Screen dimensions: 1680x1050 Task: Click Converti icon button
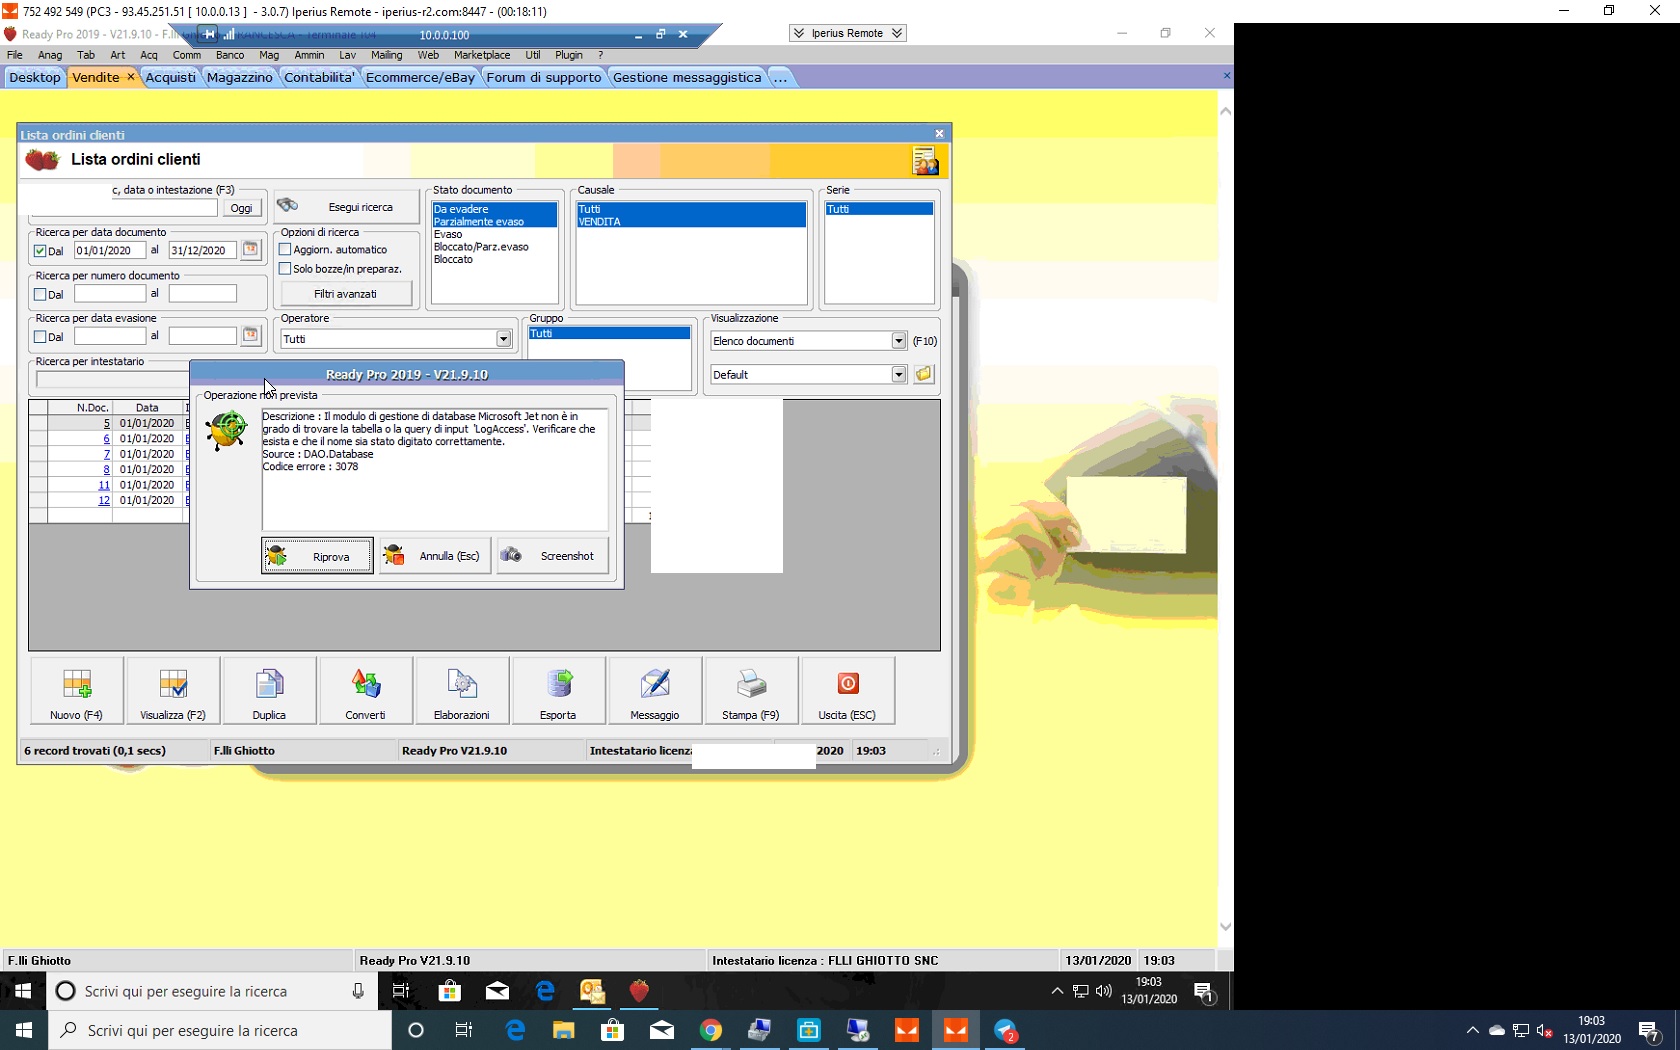tap(365, 691)
